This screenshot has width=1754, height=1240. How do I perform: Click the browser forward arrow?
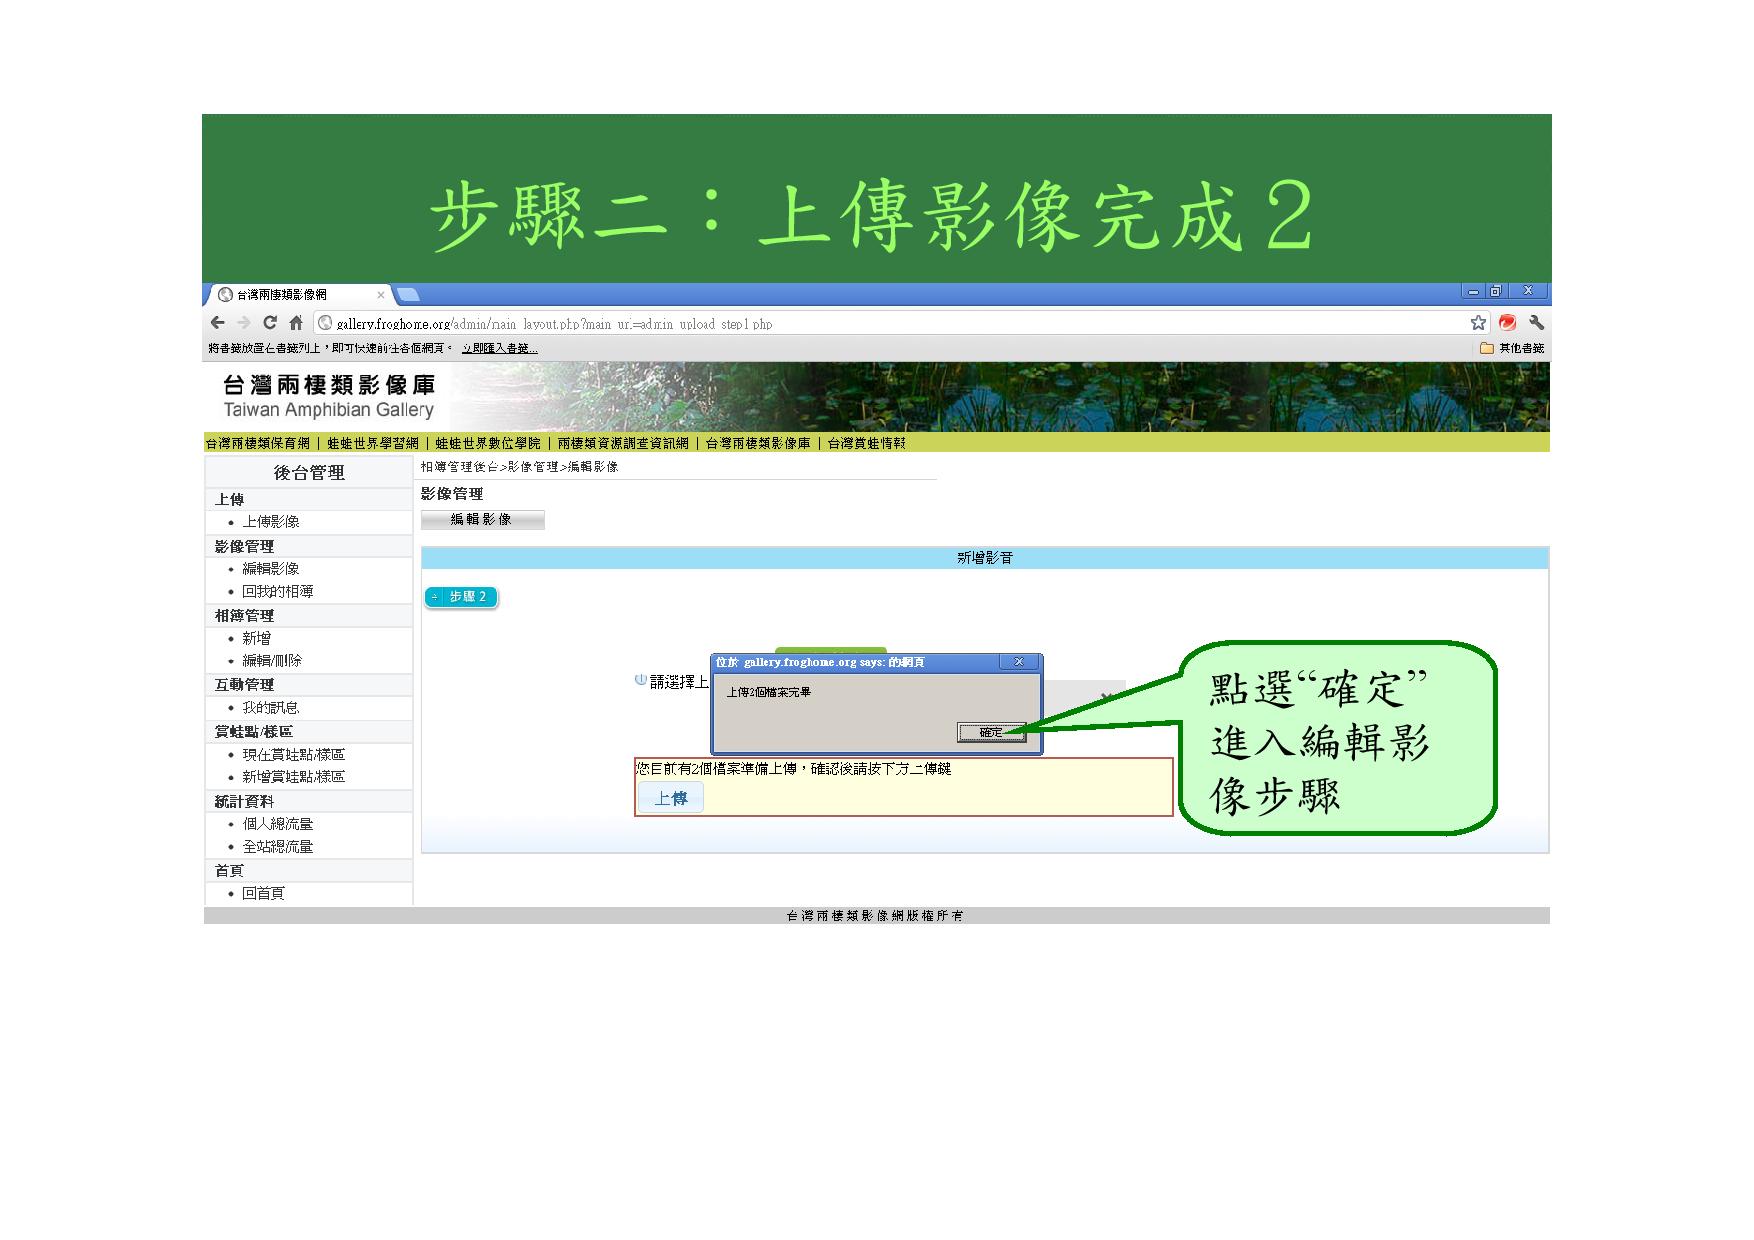pyautogui.click(x=244, y=323)
